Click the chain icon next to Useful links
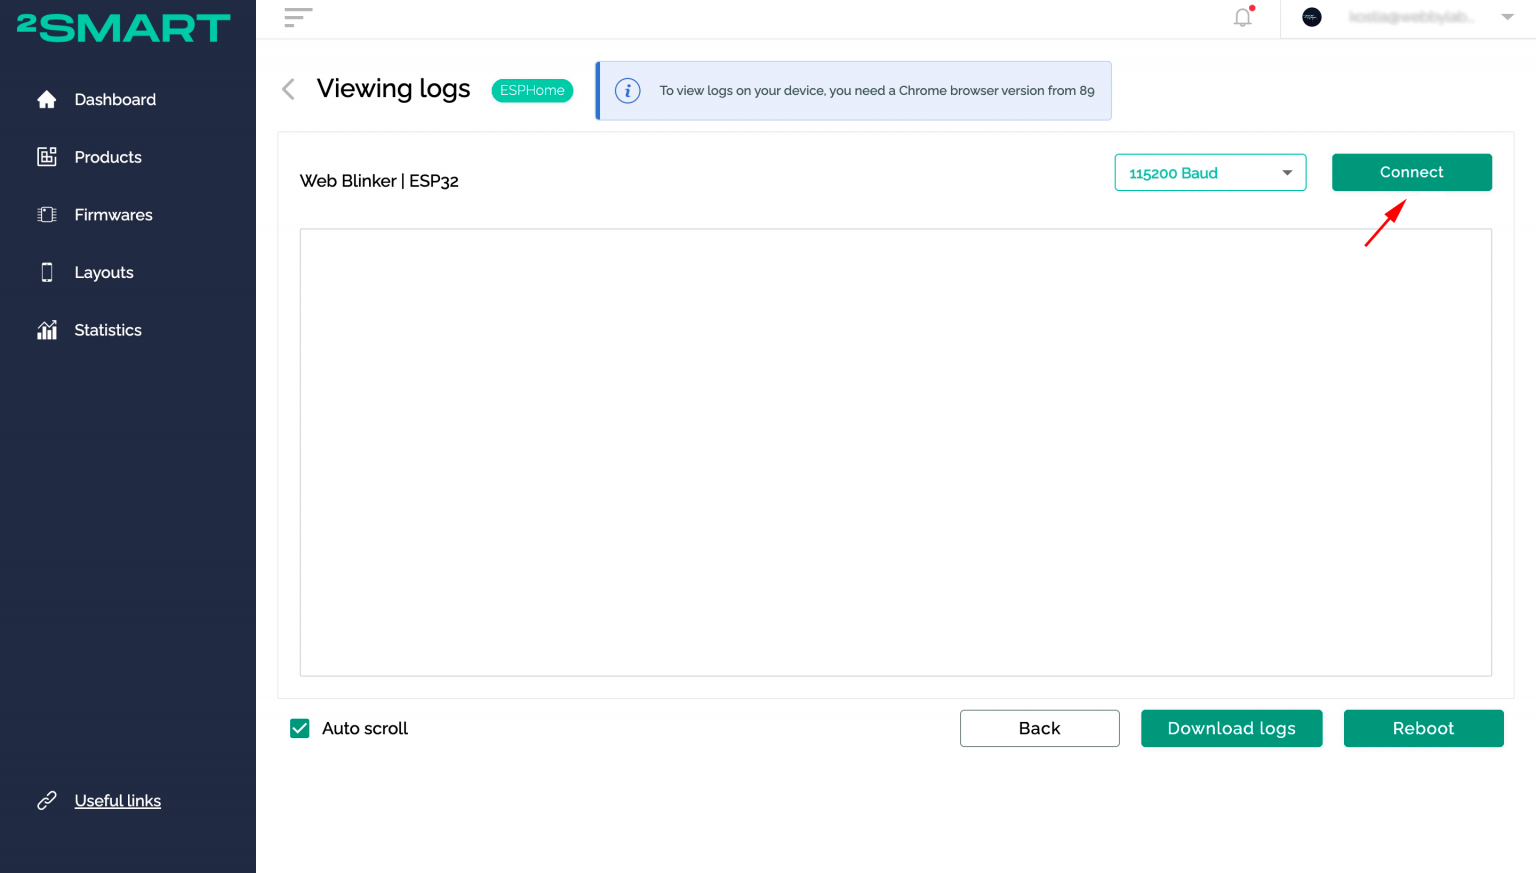The image size is (1536, 873). (x=47, y=800)
